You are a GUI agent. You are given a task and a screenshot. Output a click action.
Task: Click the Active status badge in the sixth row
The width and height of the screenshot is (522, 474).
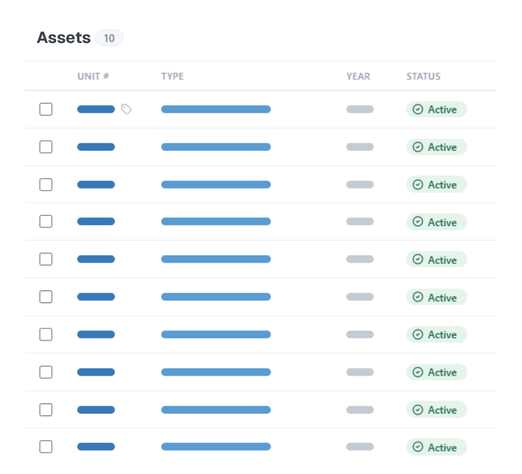click(436, 297)
